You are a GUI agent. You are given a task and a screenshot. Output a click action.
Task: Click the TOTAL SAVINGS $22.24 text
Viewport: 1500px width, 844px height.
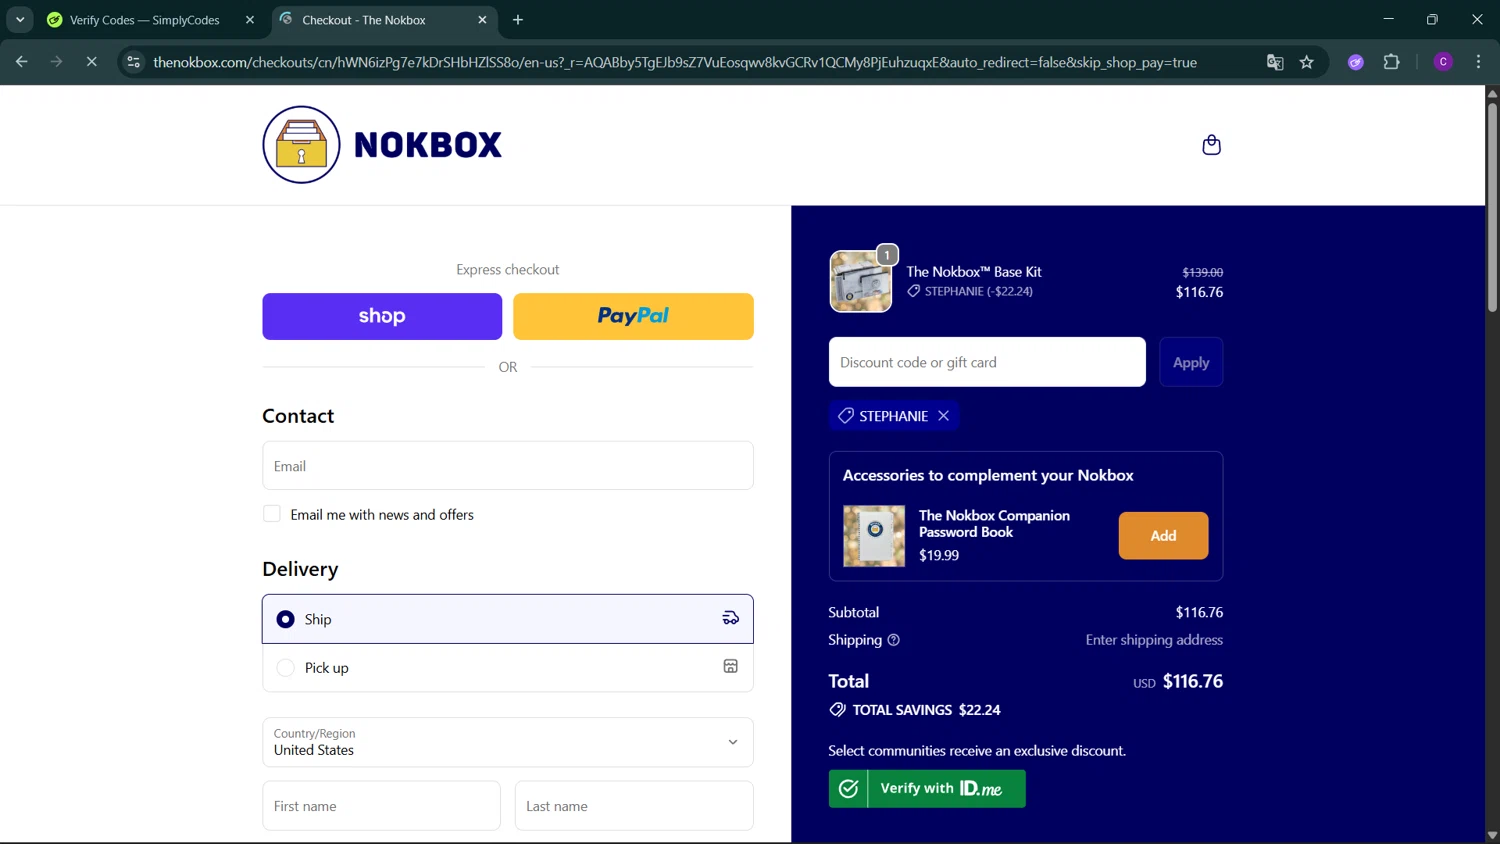coord(927,710)
